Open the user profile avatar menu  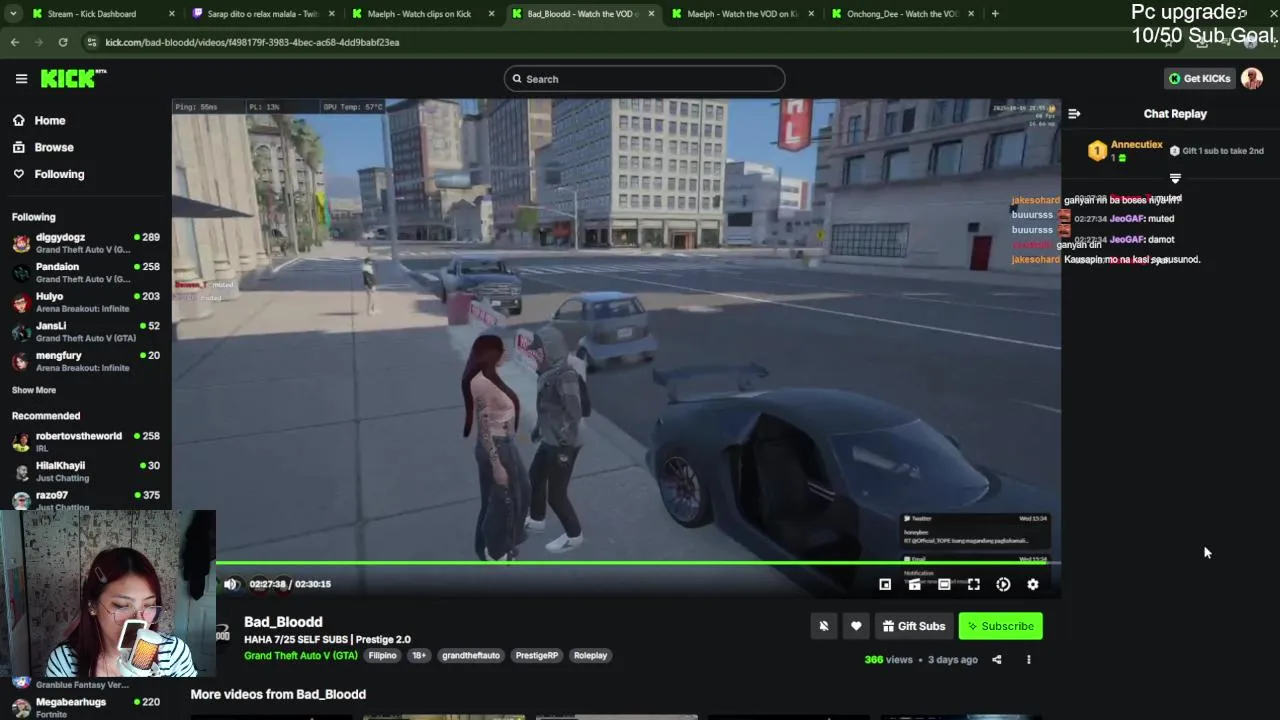(1251, 78)
